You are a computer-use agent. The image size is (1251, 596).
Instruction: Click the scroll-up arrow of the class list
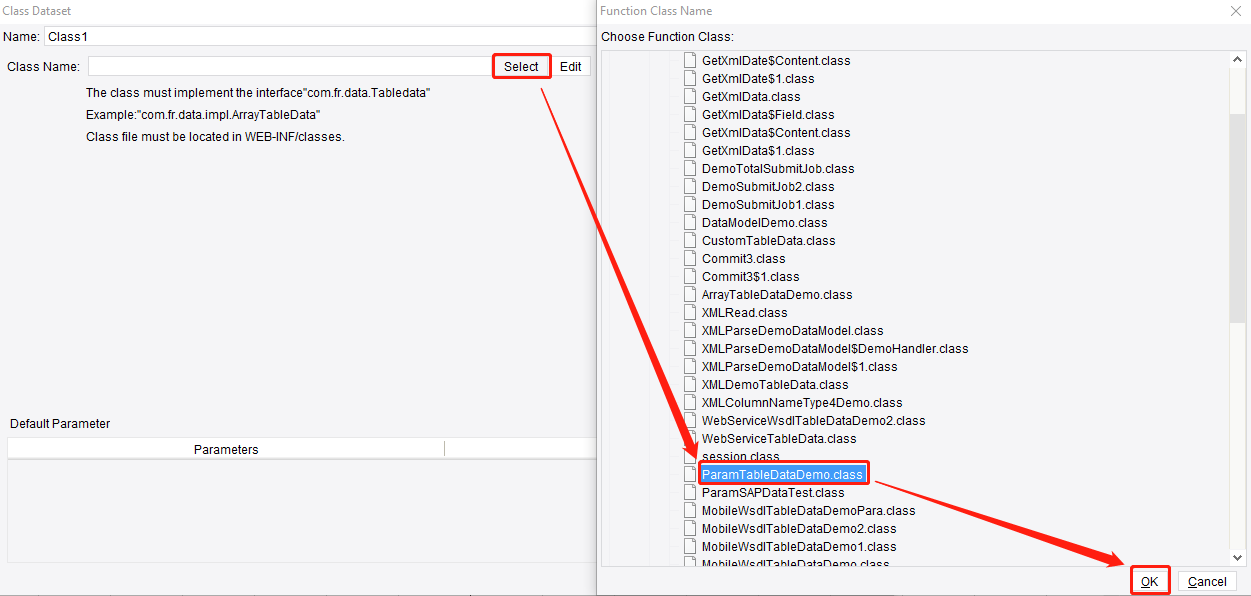click(x=1239, y=60)
